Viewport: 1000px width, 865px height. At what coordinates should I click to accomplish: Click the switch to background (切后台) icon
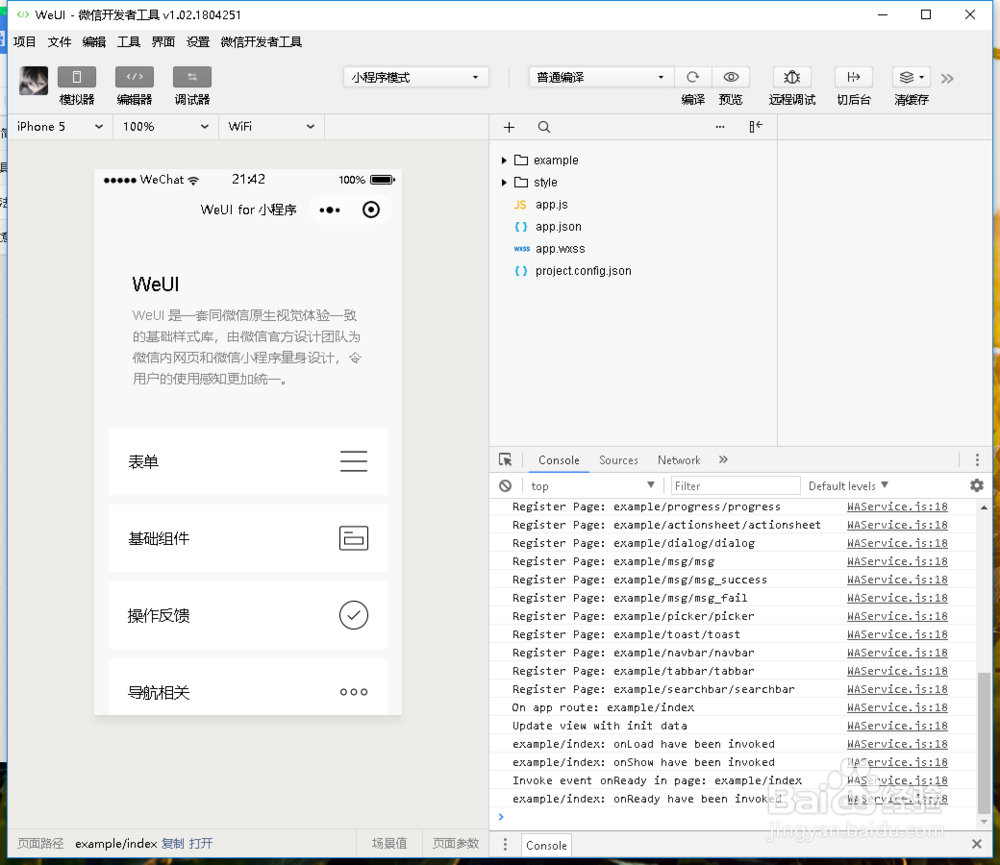click(x=853, y=77)
